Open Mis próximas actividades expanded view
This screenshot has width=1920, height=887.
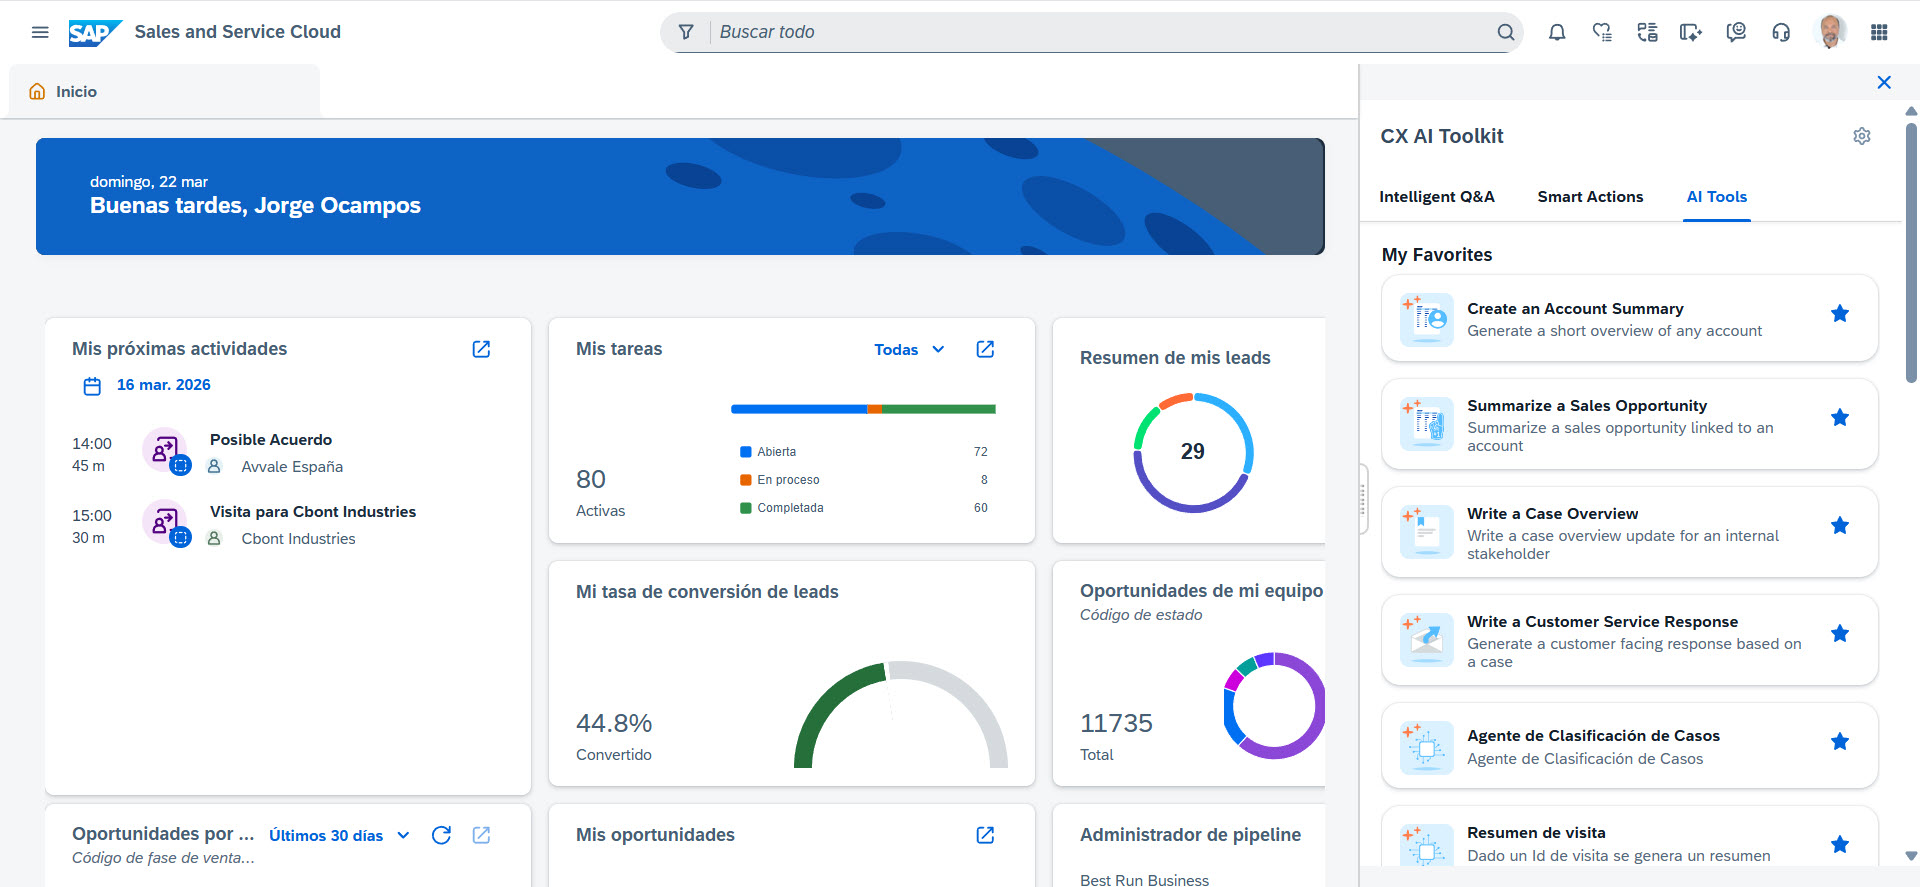coord(481,349)
